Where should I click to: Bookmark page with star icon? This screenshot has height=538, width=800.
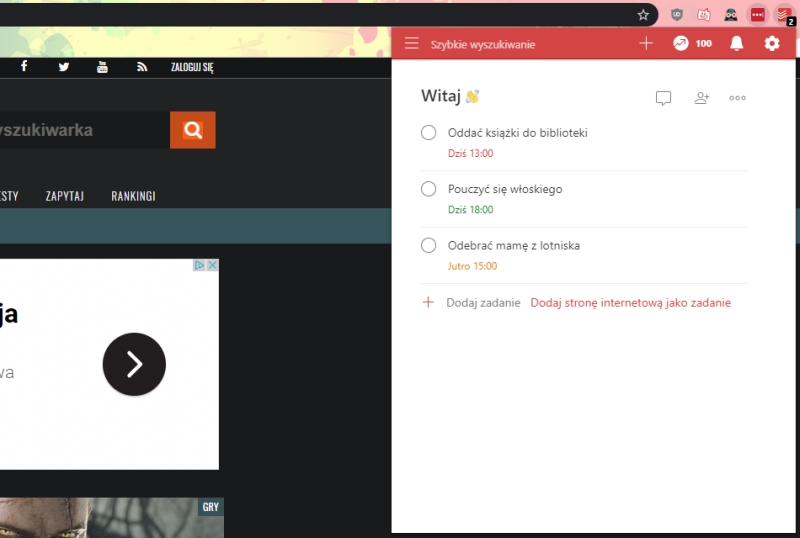tap(643, 15)
